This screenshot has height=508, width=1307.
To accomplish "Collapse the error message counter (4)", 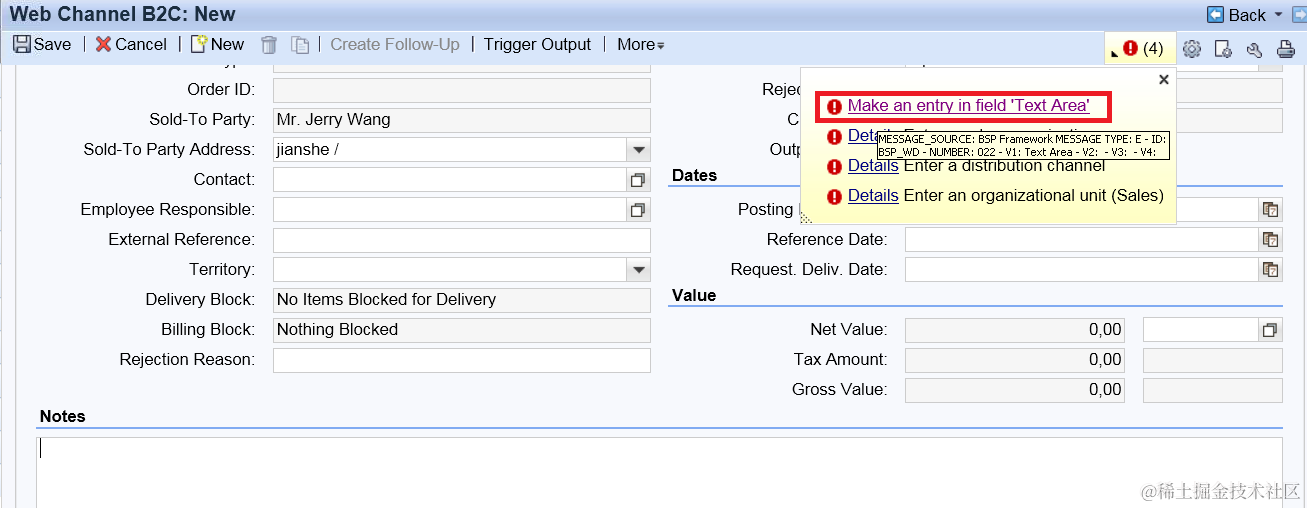I will (x=1140, y=48).
